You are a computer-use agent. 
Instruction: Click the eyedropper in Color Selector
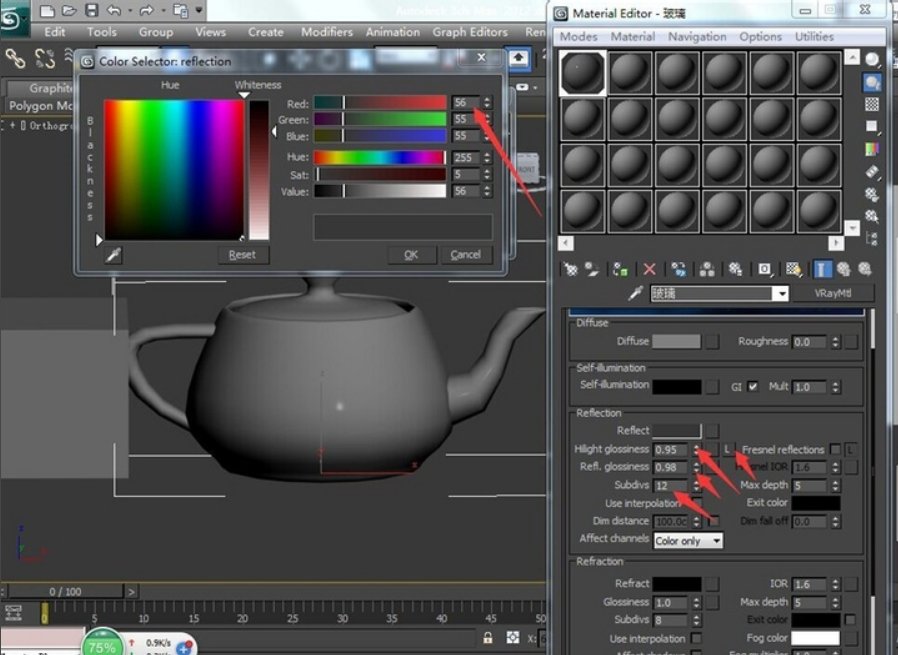click(113, 255)
